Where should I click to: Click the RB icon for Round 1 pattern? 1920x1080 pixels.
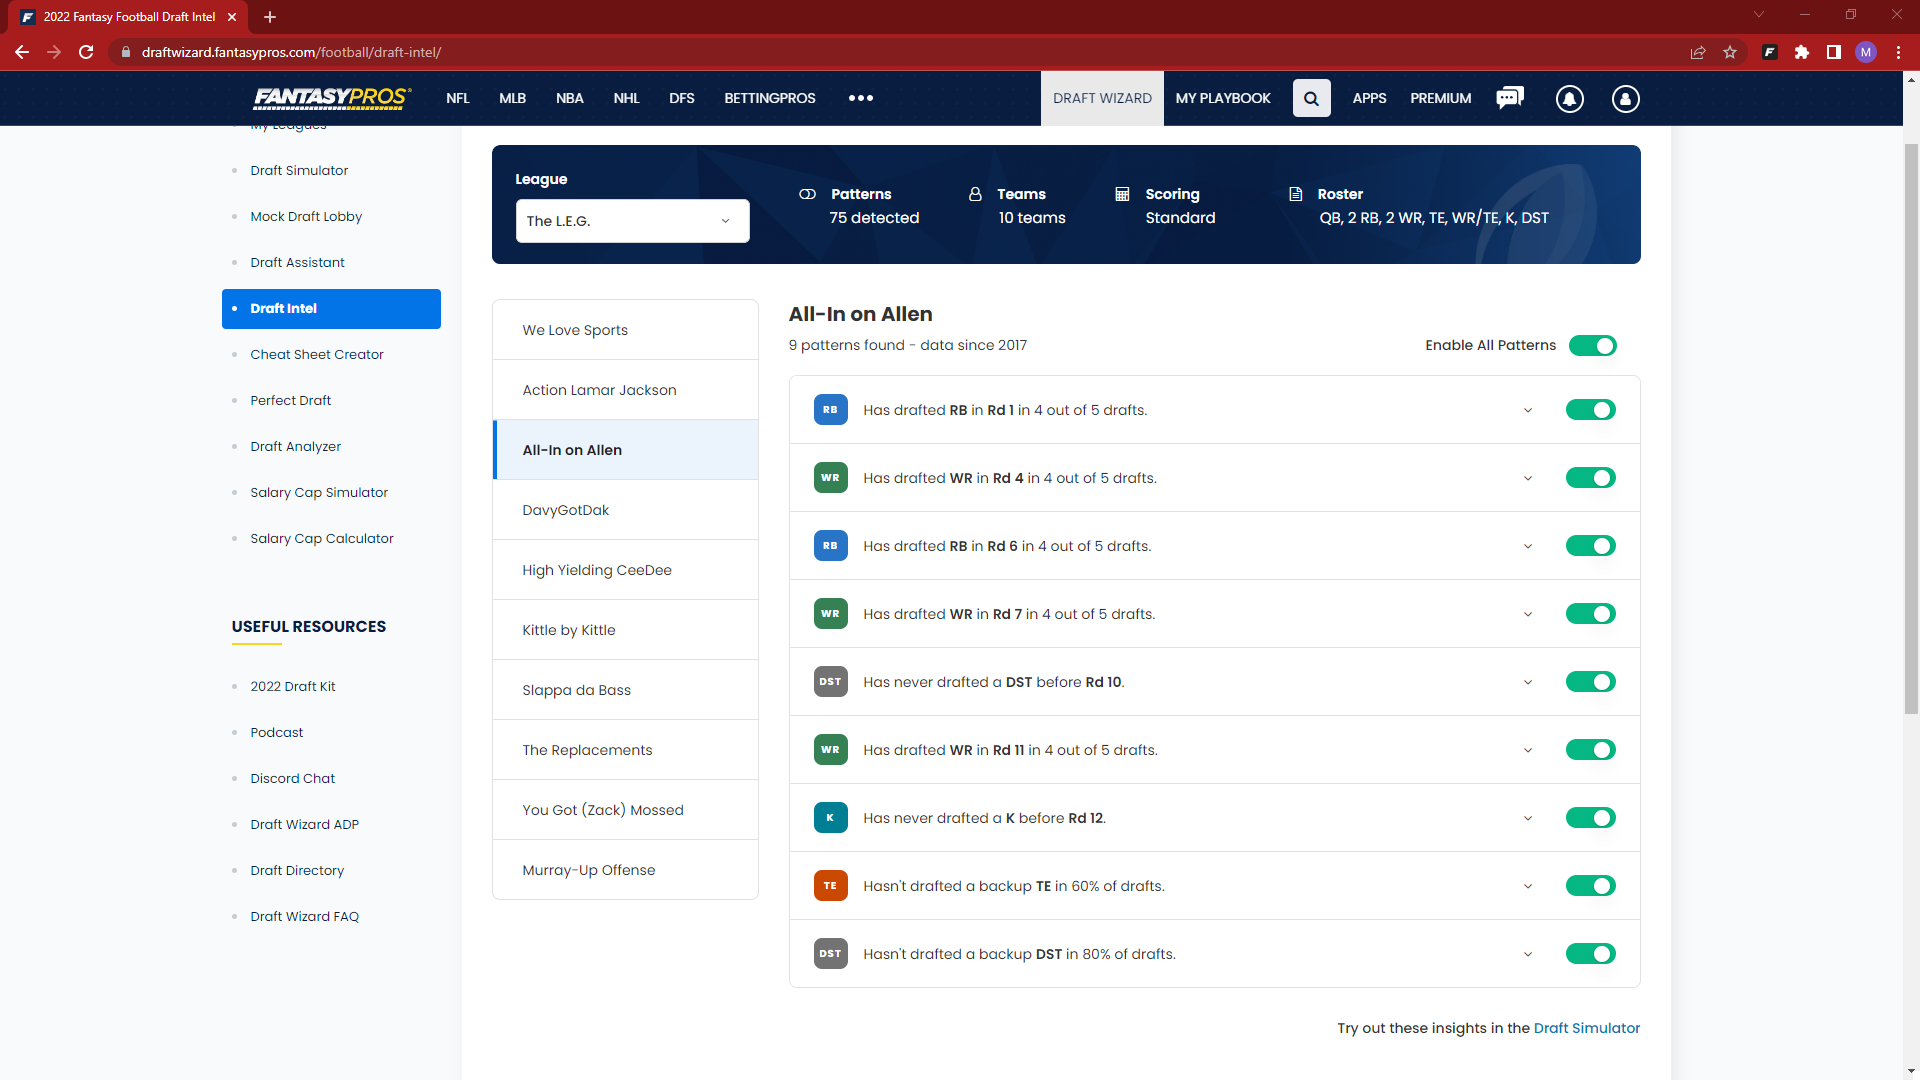[x=831, y=410]
